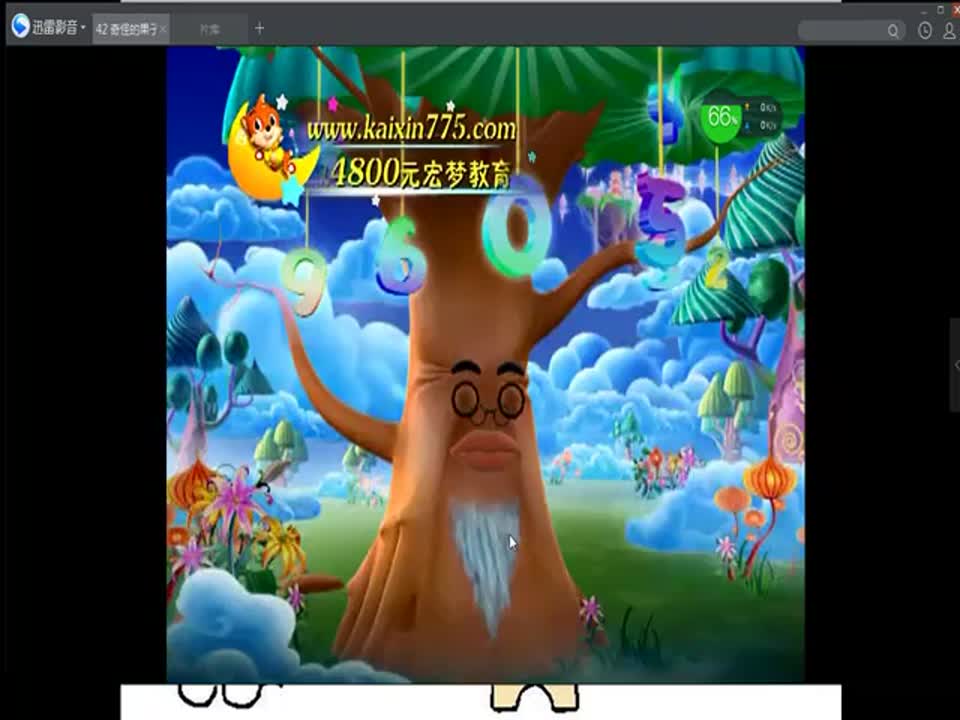
Task: Close the "42 奇怪的果子" tab
Action: [164, 29]
